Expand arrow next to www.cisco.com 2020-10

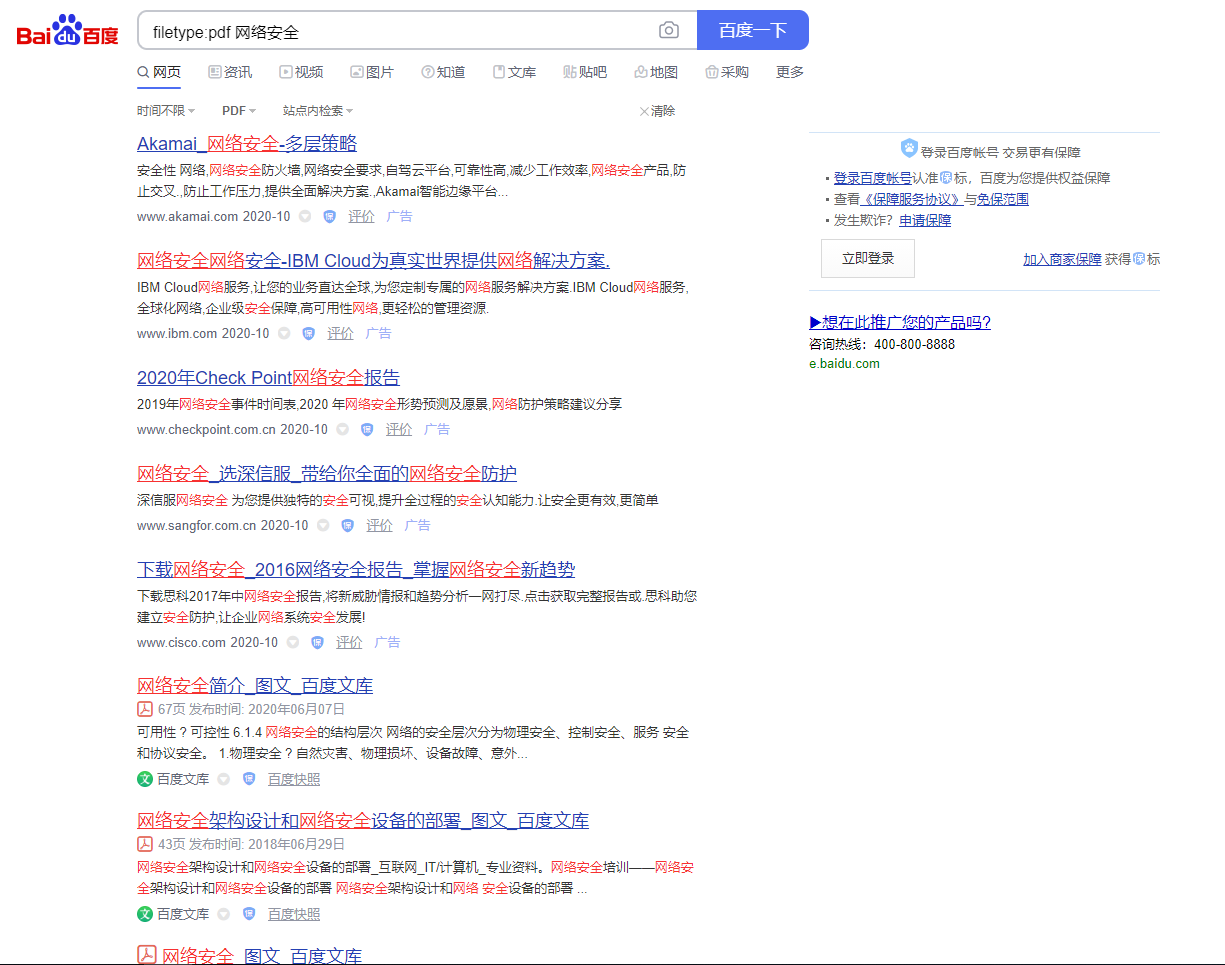(x=293, y=642)
